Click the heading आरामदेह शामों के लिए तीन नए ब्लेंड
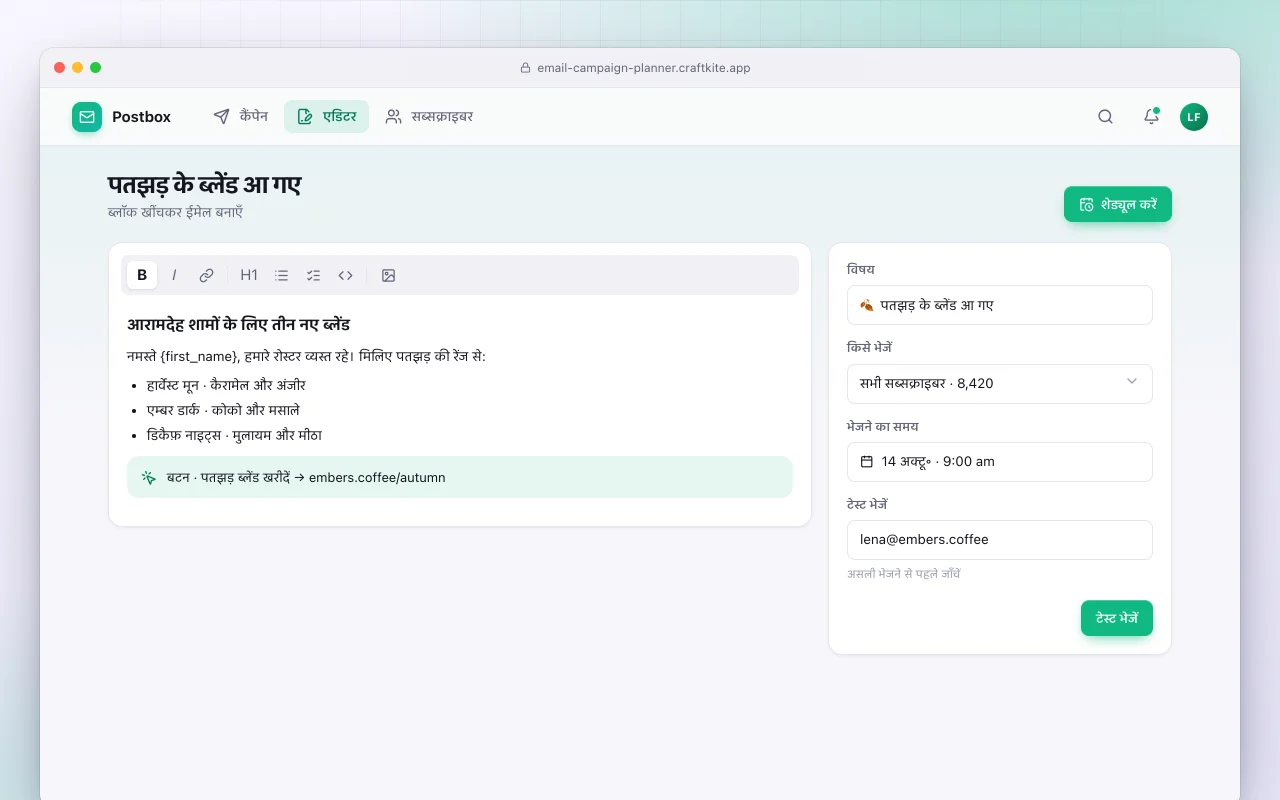 pos(238,325)
